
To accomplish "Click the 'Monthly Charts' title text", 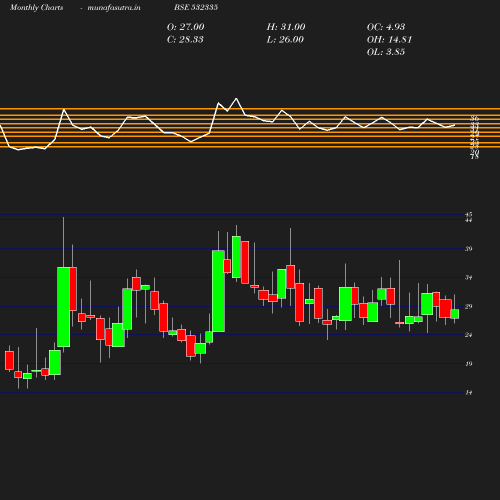I will pyautogui.click(x=36, y=7).
